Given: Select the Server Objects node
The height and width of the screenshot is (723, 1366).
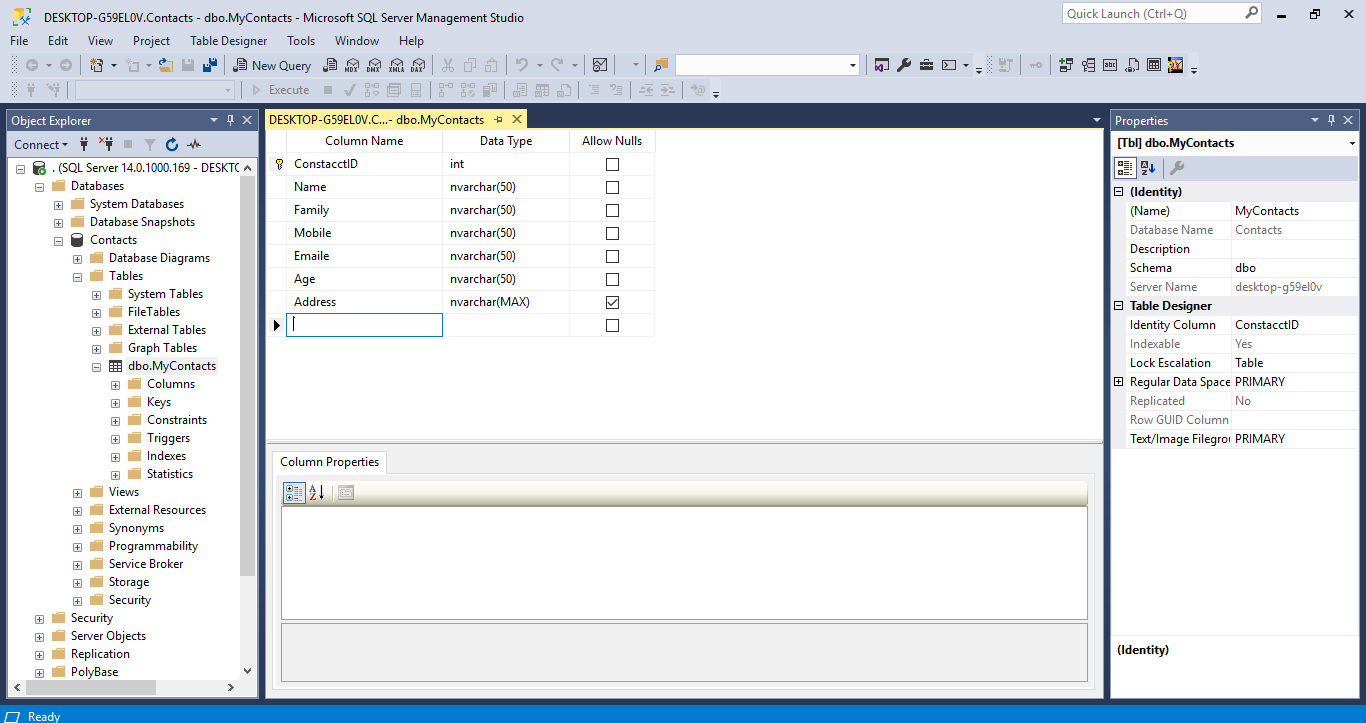Looking at the screenshot, I should coord(108,636).
